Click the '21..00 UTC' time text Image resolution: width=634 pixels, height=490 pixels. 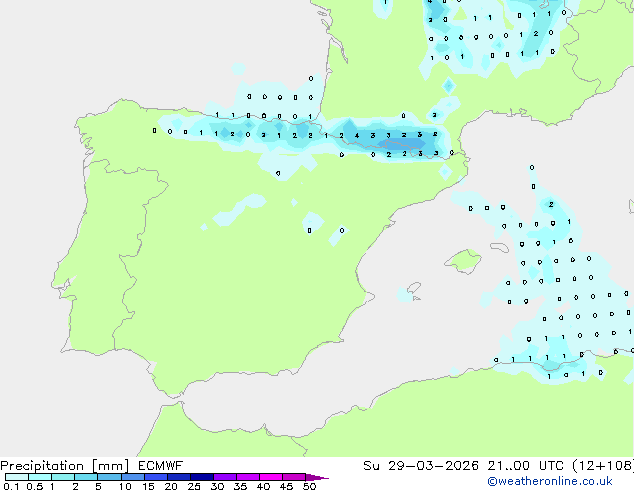pyautogui.click(x=526, y=466)
